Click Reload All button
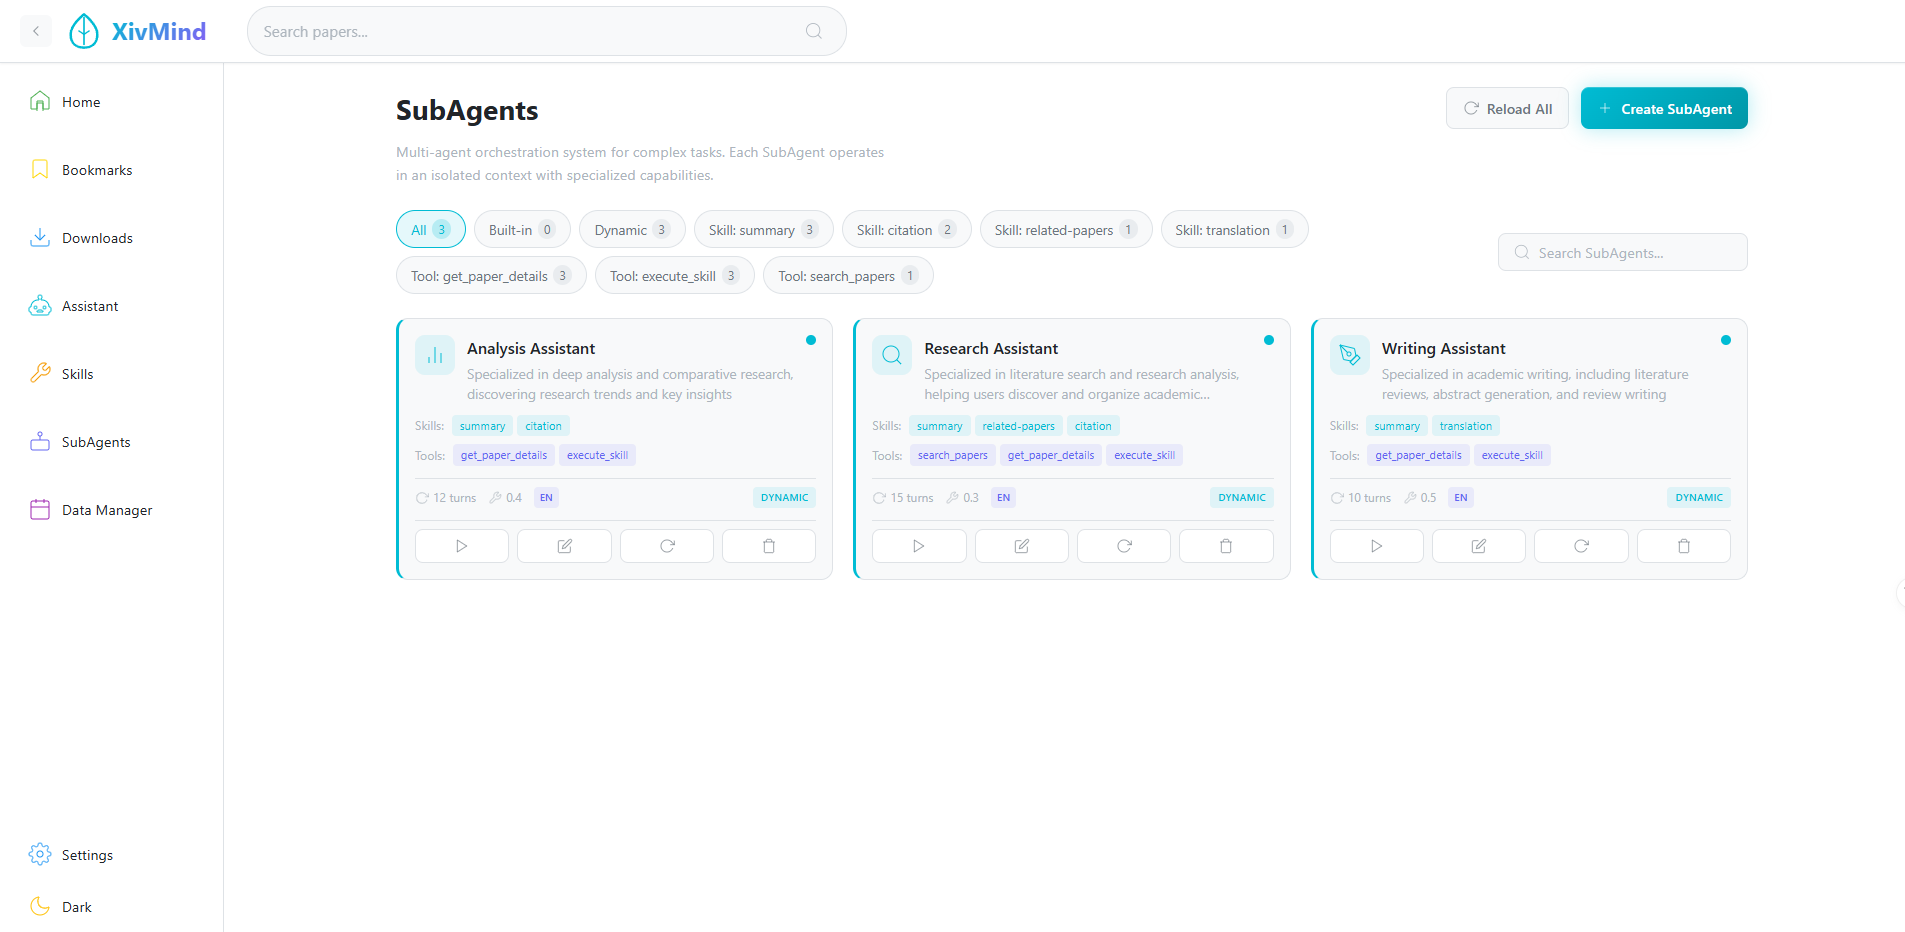The width and height of the screenshot is (1905, 932). (x=1507, y=108)
